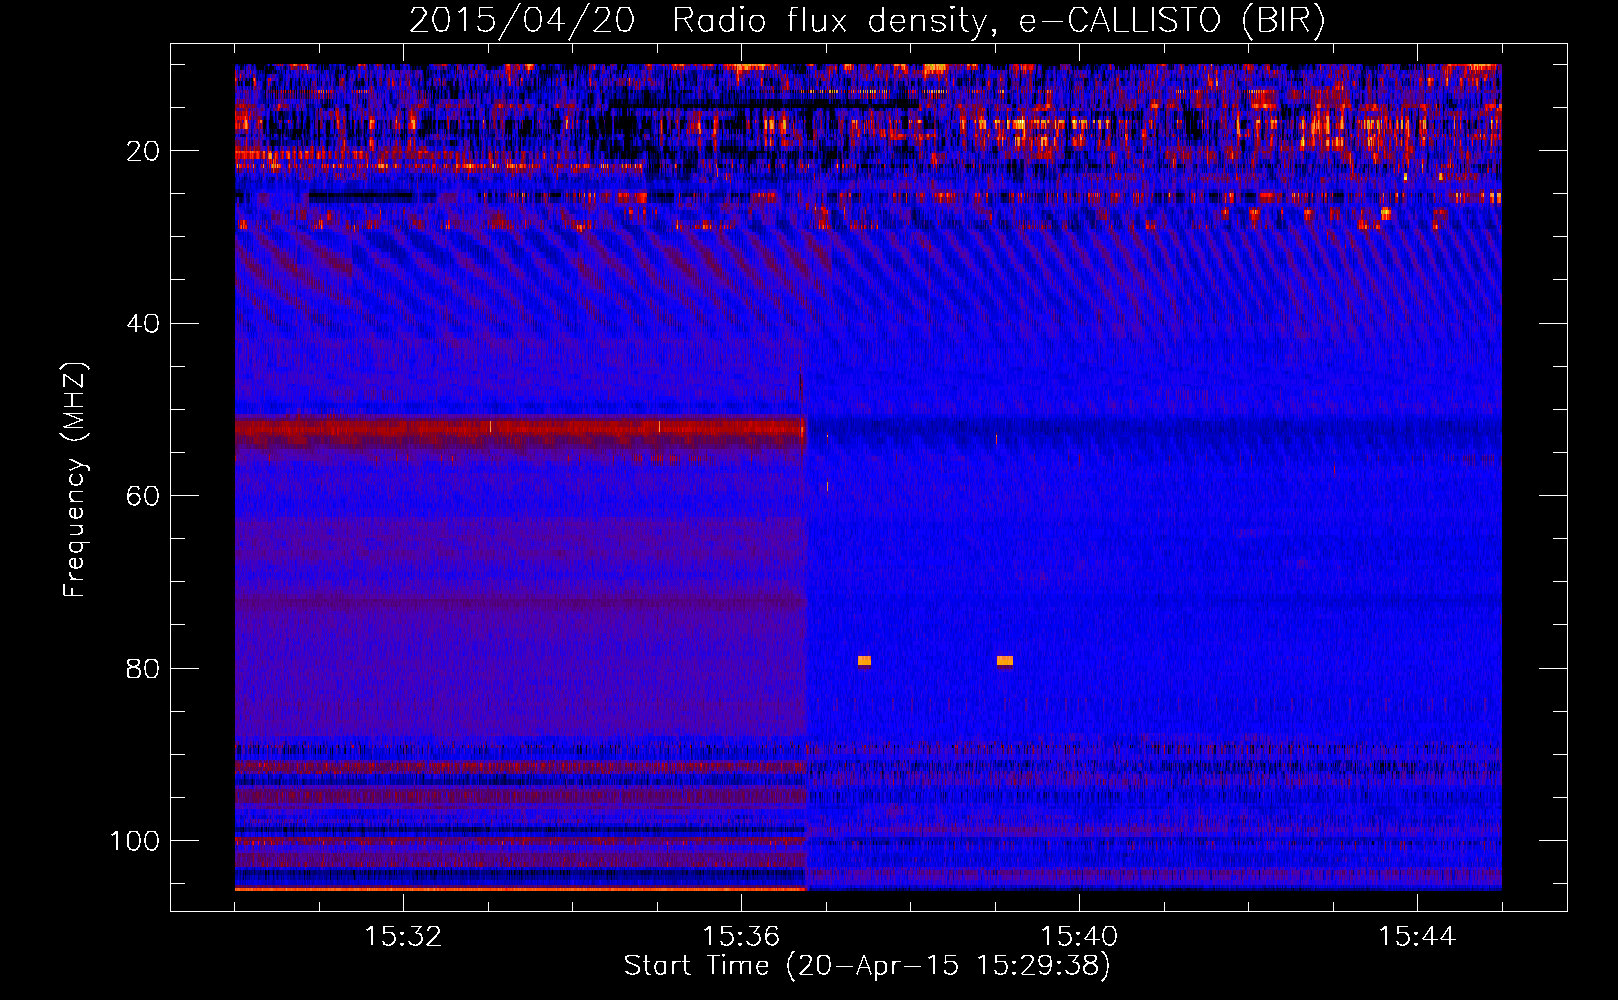Click the 'Frequency (MHZ)' y-axis label
Image resolution: width=1618 pixels, height=1000 pixels.
pos(75,479)
